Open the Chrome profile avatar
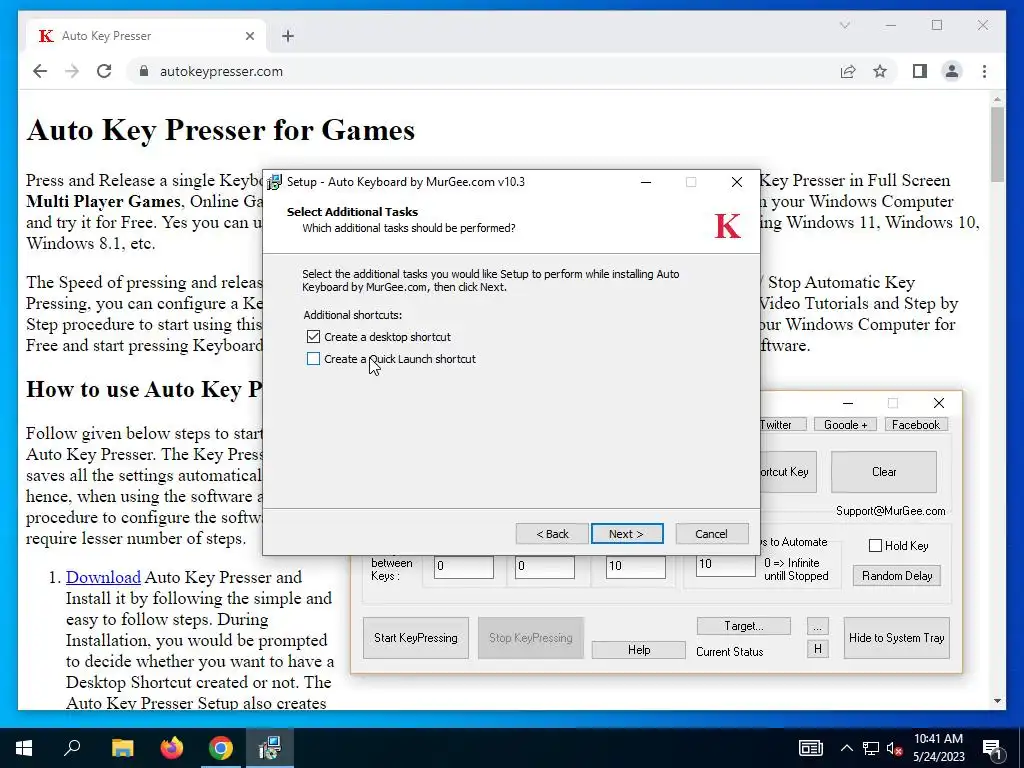 [952, 71]
